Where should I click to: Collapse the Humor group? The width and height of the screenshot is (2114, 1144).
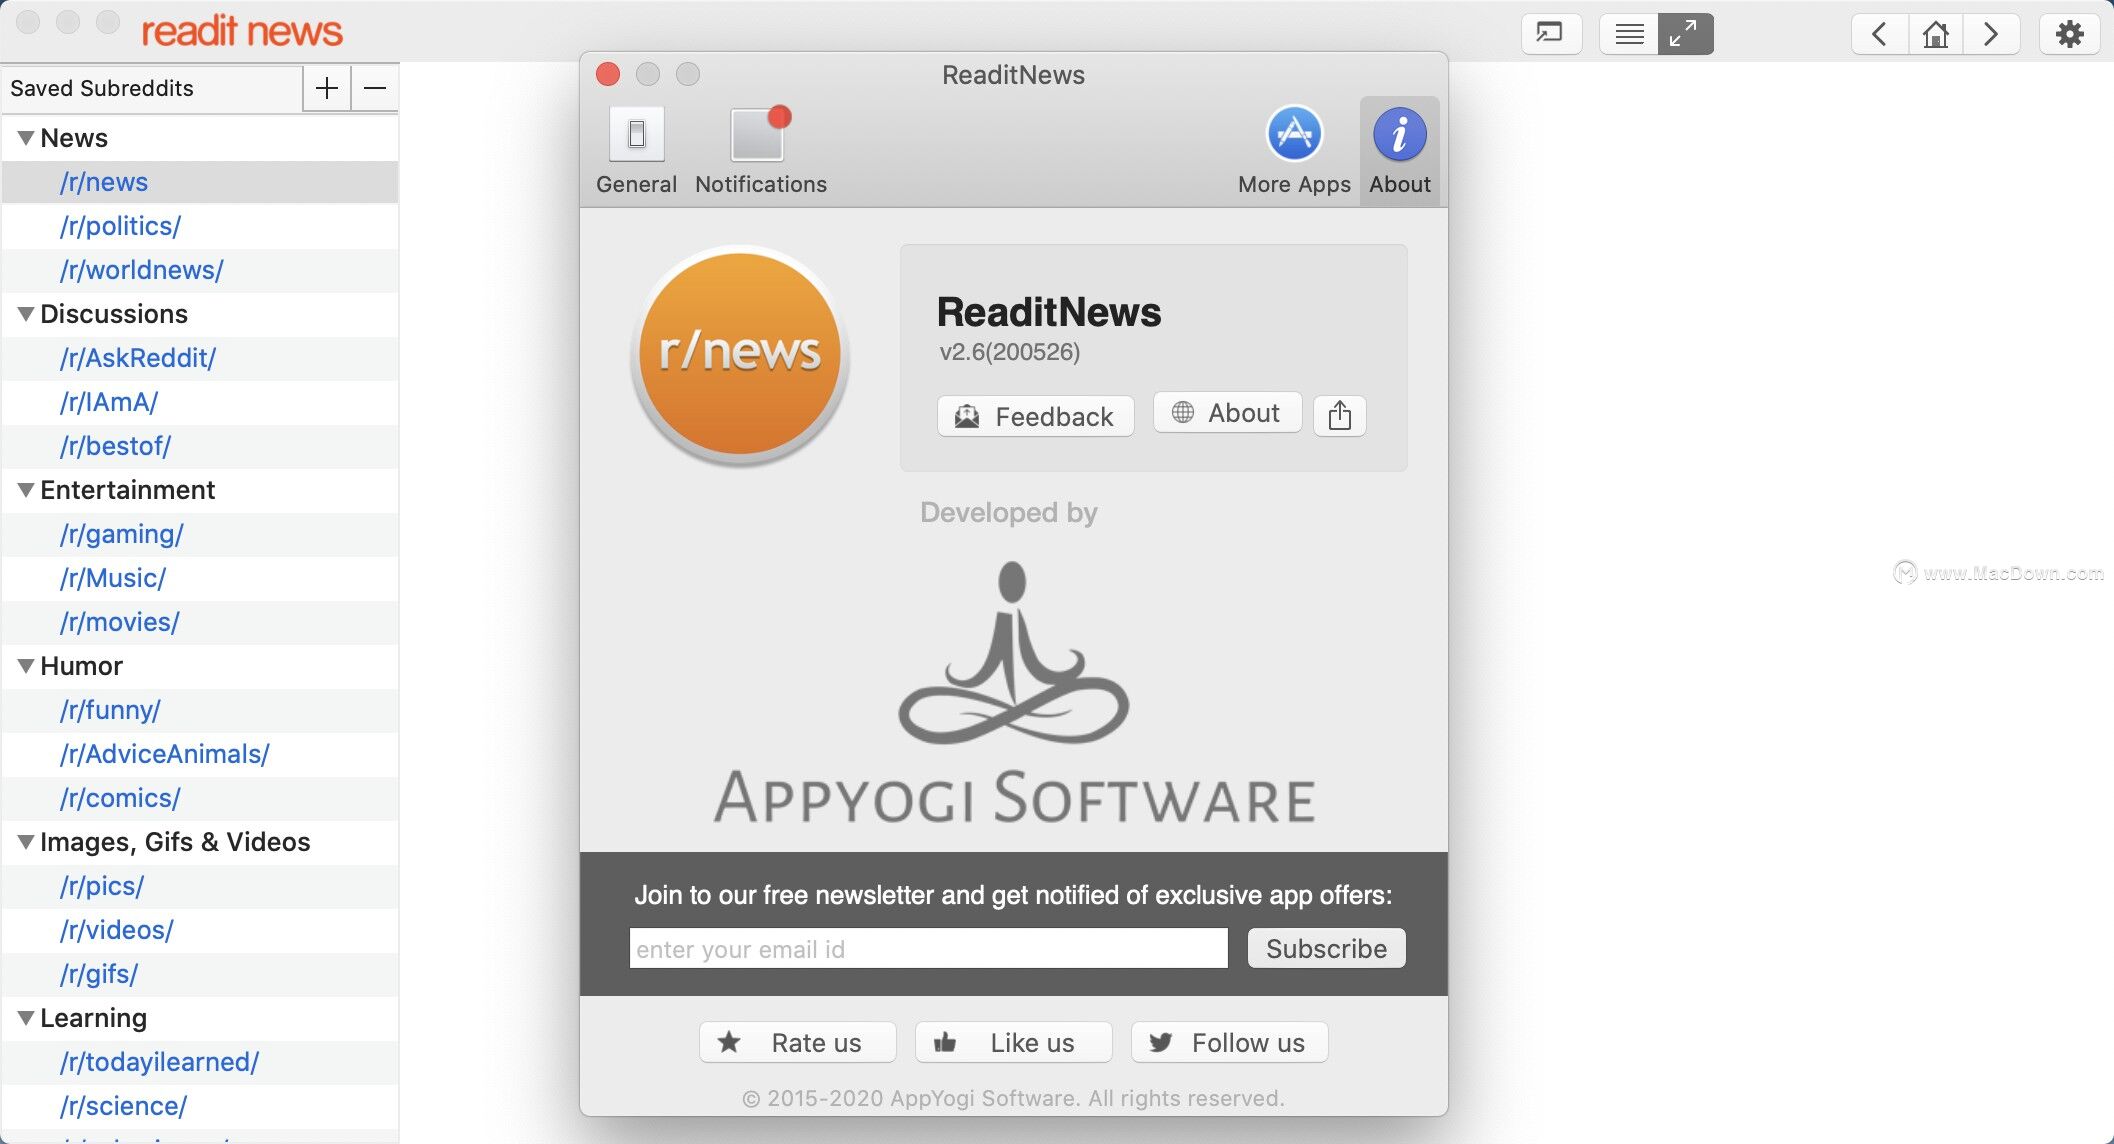26,666
